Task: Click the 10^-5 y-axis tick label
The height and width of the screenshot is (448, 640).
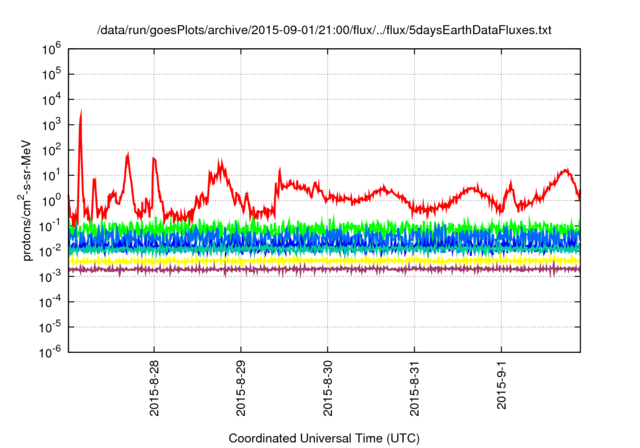Action: tap(50, 327)
